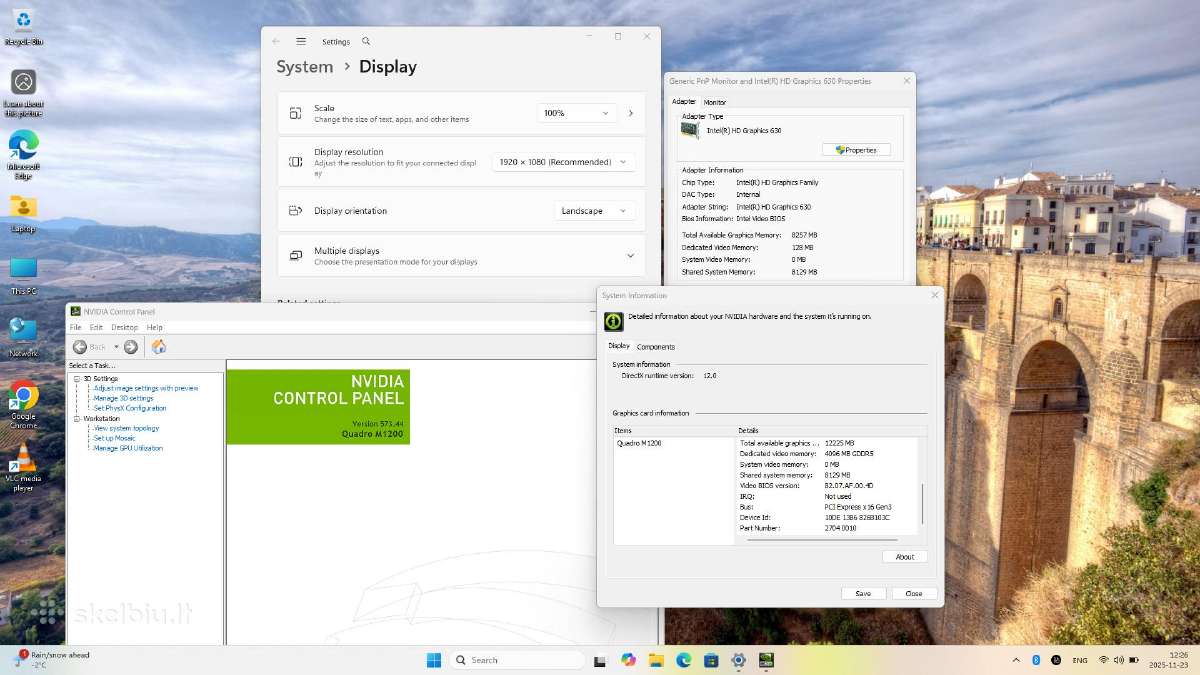Viewport: 1200px width, 675px height.
Task: Collapse the 3D Settings tree node
Action: (78, 379)
